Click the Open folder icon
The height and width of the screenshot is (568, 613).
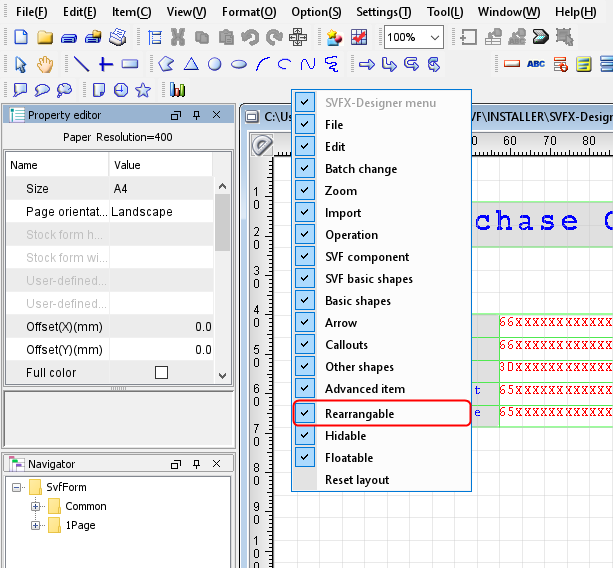coord(45,37)
